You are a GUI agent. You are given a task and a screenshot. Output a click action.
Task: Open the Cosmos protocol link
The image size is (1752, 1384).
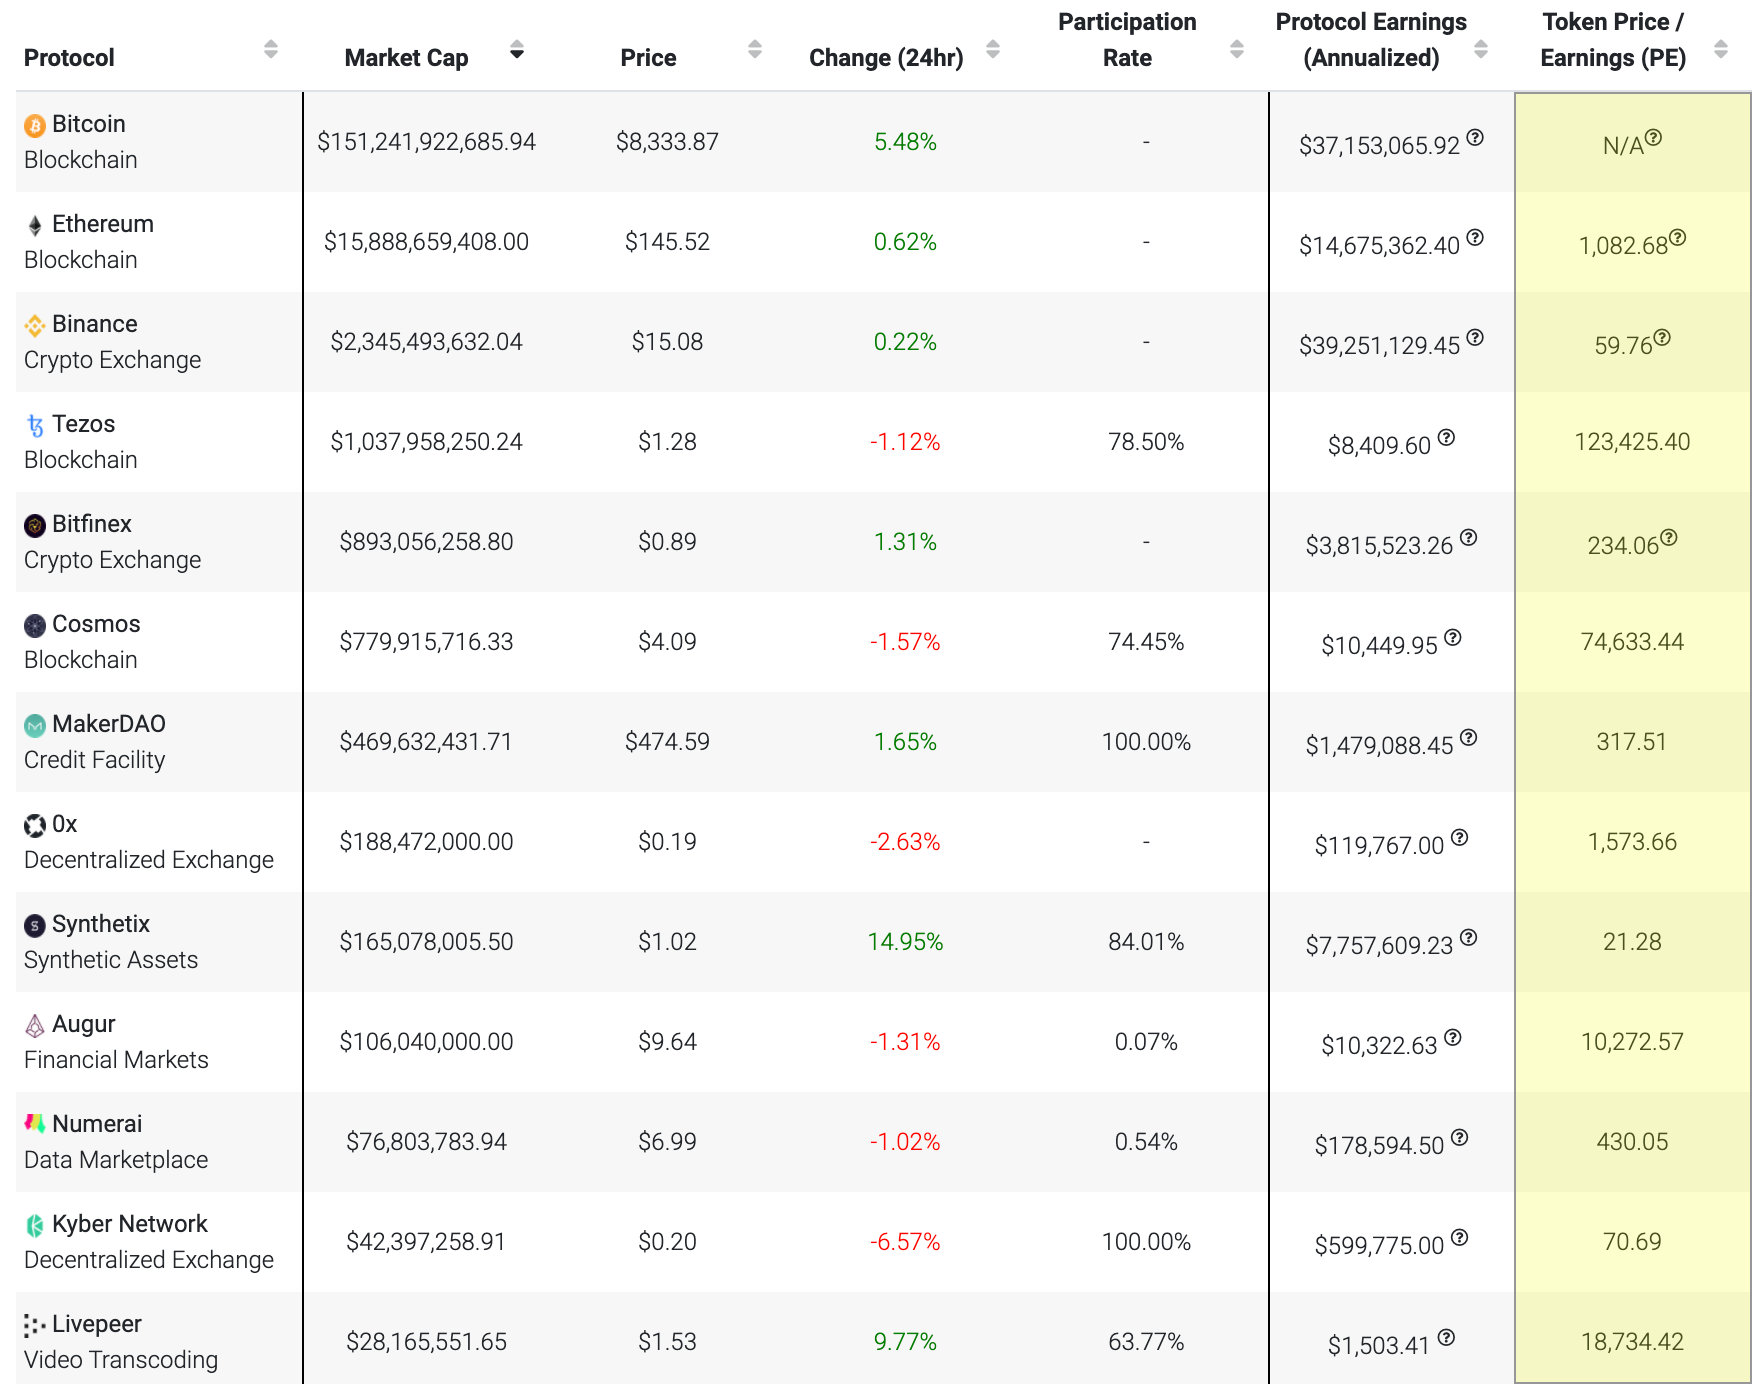tap(96, 624)
